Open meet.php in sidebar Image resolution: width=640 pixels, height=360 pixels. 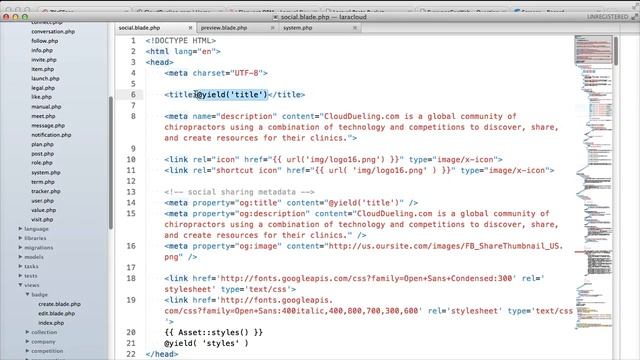tap(43, 116)
